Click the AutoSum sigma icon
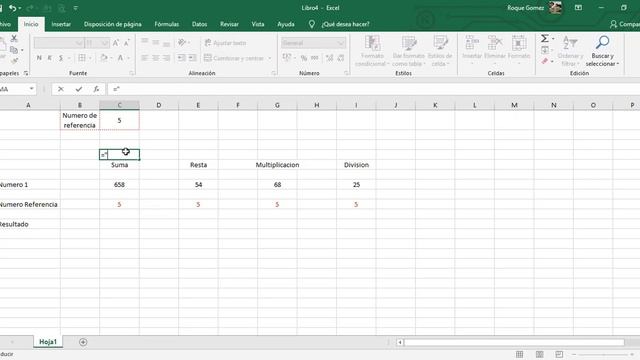The height and width of the screenshot is (360, 640). click(x=544, y=38)
